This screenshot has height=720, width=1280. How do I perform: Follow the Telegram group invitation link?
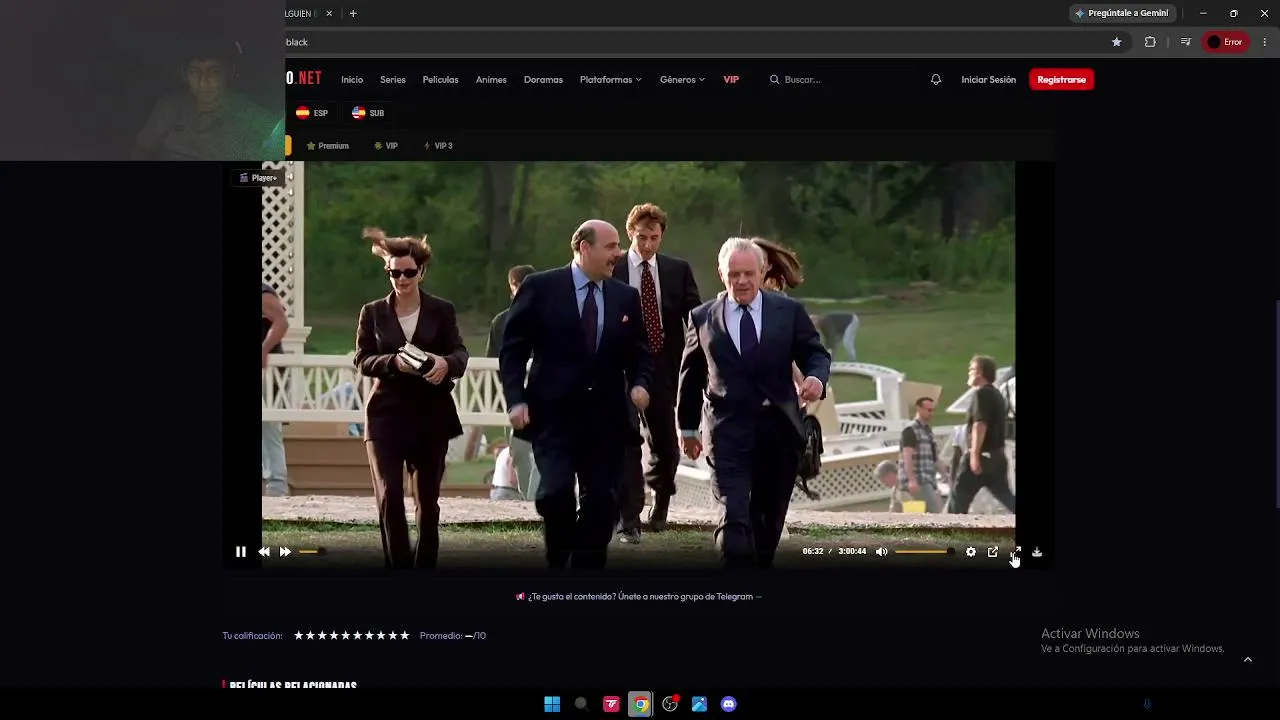click(x=639, y=597)
